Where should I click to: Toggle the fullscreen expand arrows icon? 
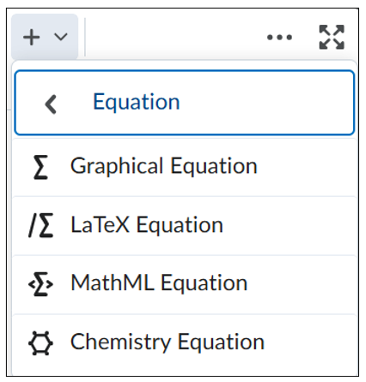332,37
